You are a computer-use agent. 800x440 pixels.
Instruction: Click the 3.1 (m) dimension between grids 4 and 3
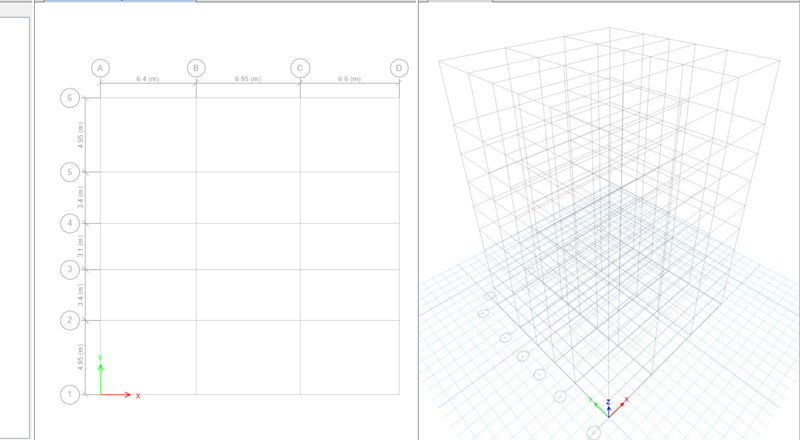click(81, 246)
